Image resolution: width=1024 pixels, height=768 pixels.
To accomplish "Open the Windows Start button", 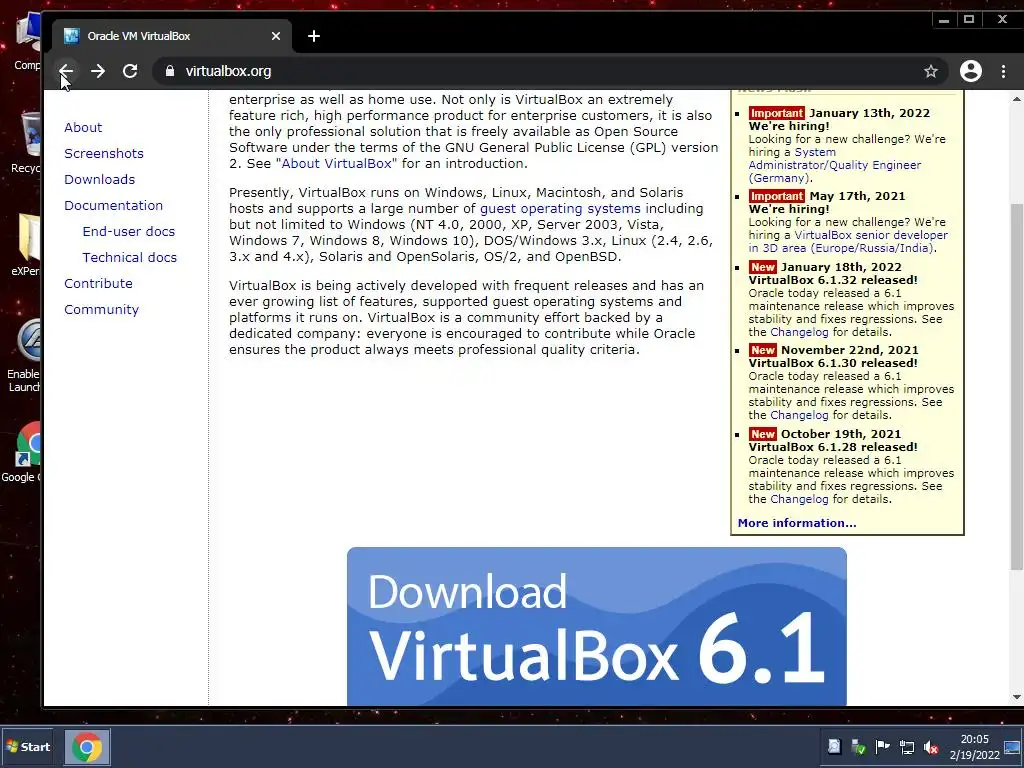I will 27,746.
